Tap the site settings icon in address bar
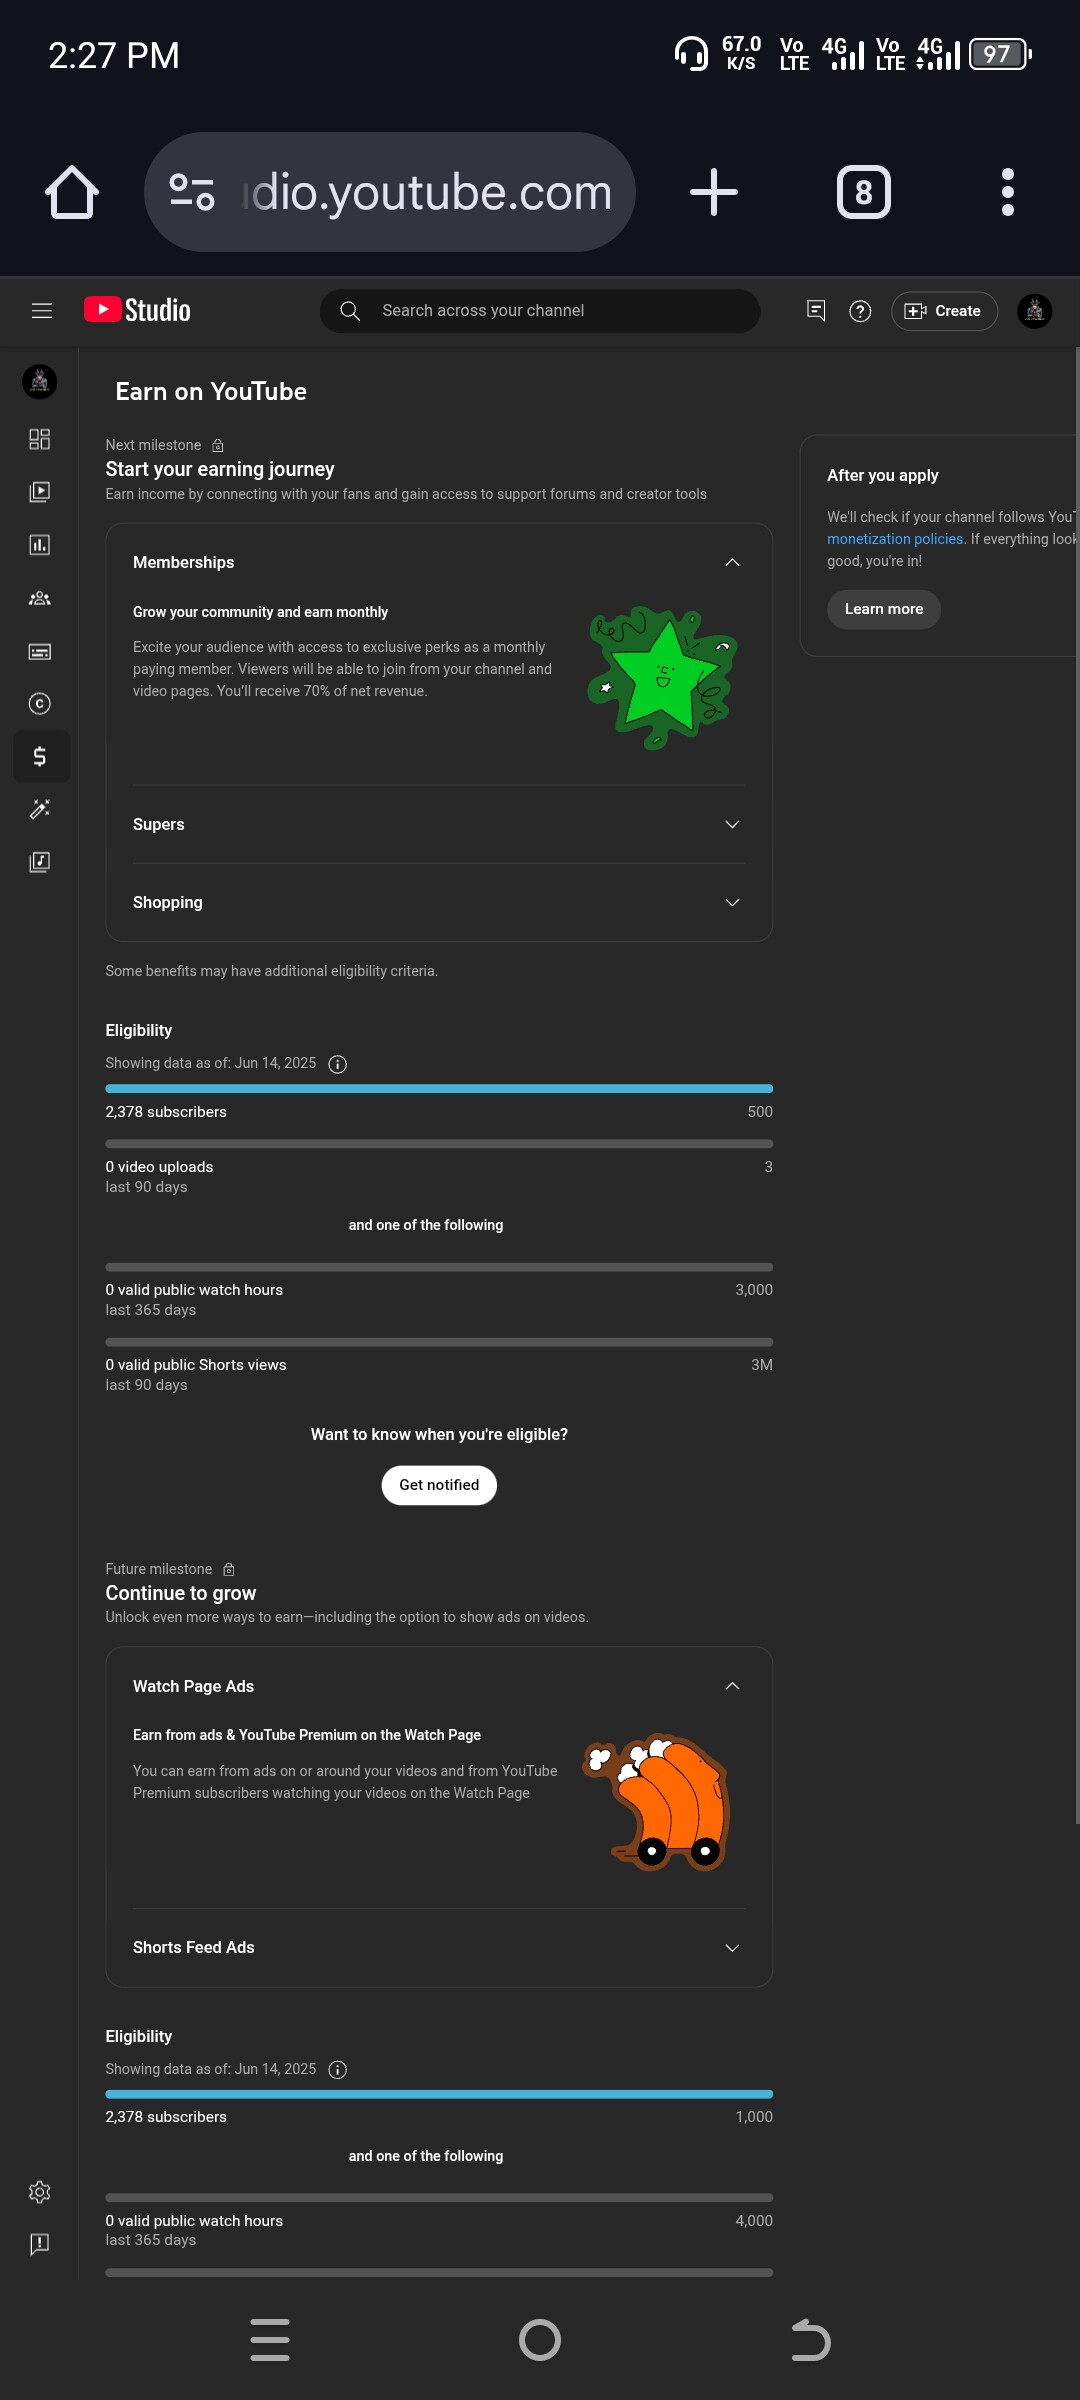 [192, 192]
